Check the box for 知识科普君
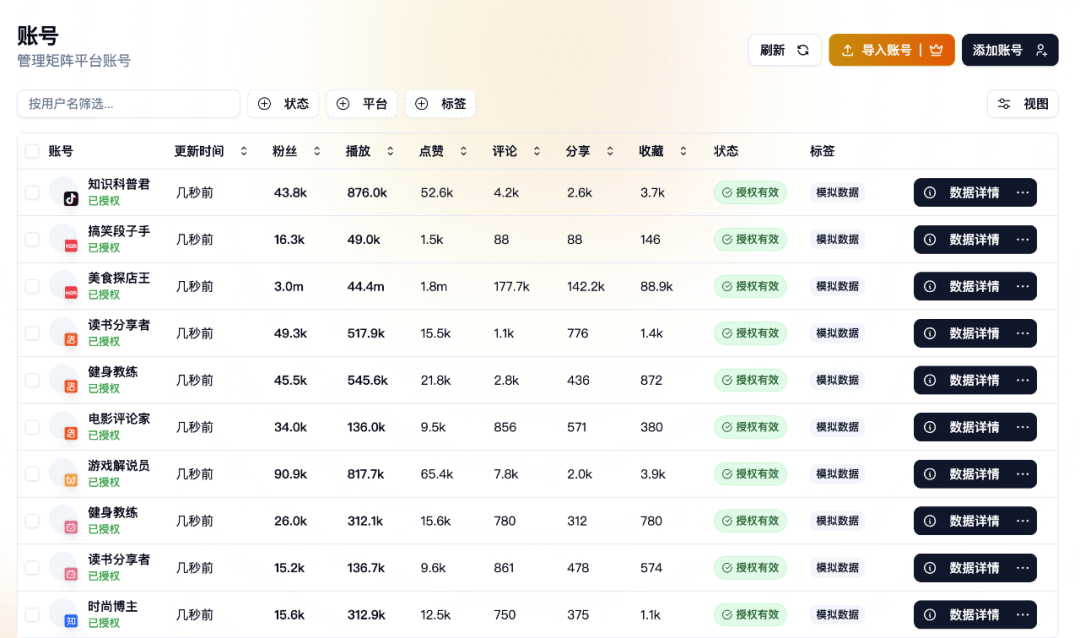 pos(32,193)
